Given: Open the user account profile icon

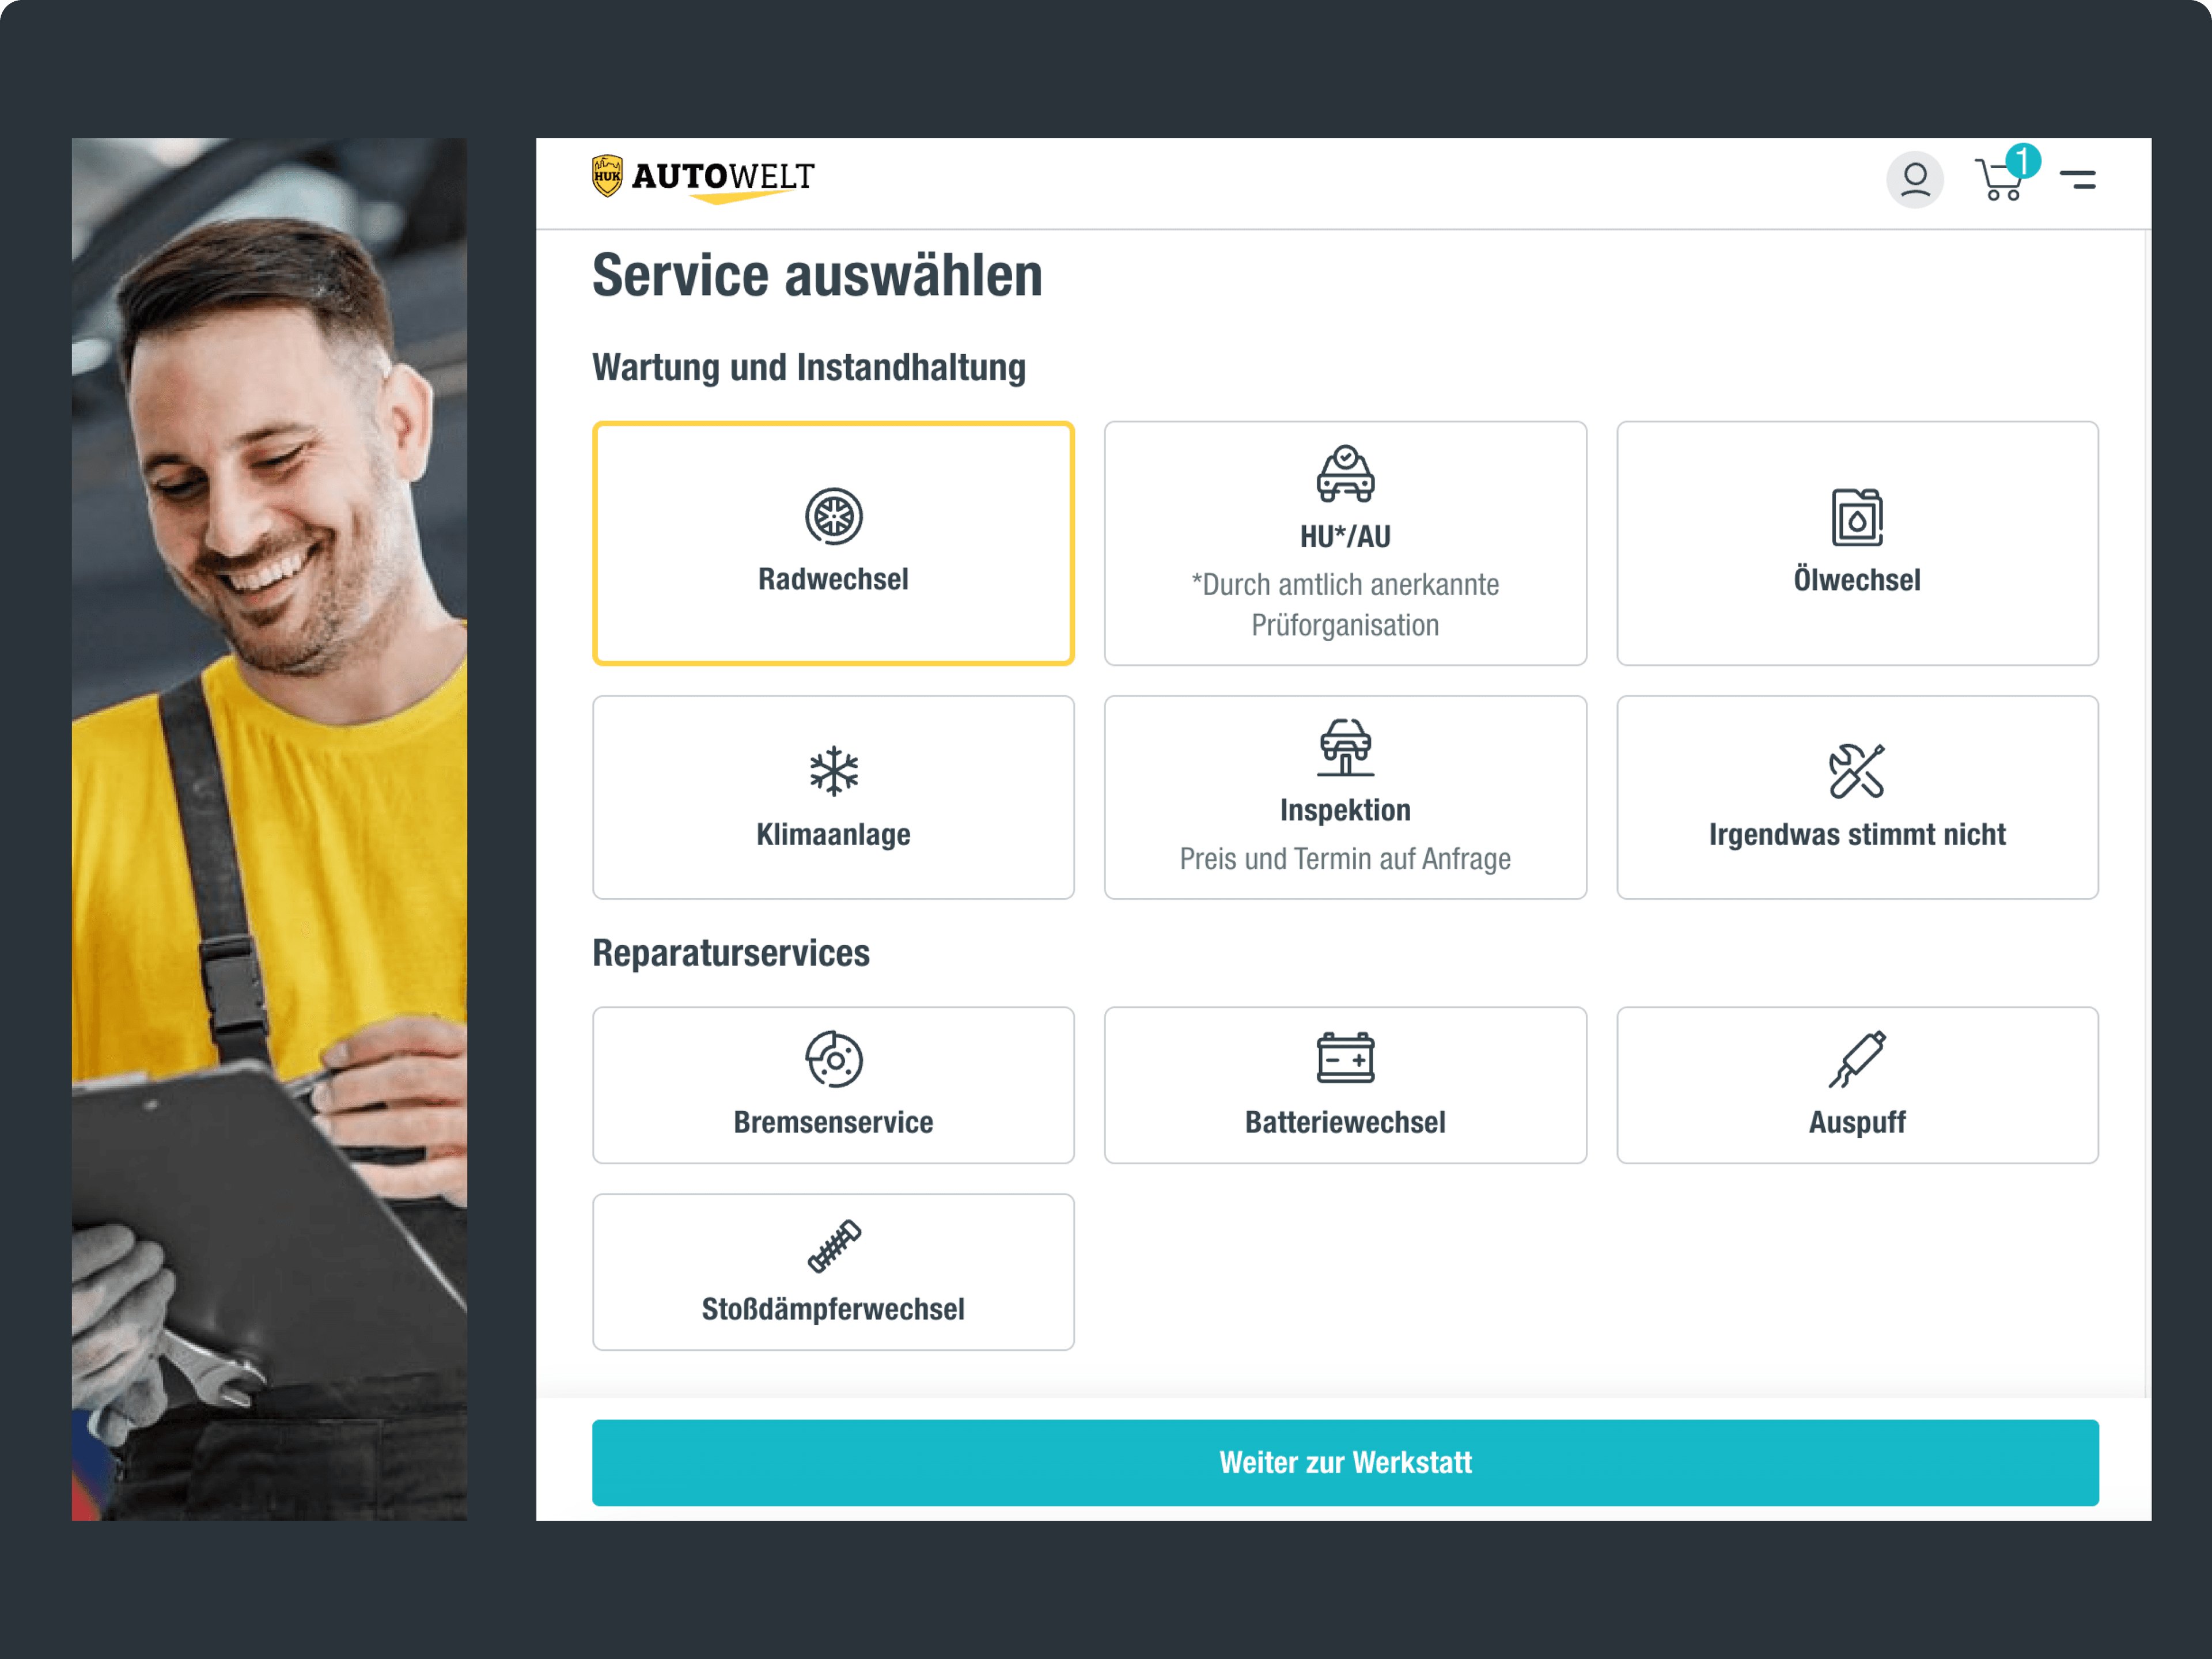Looking at the screenshot, I should click(1914, 180).
